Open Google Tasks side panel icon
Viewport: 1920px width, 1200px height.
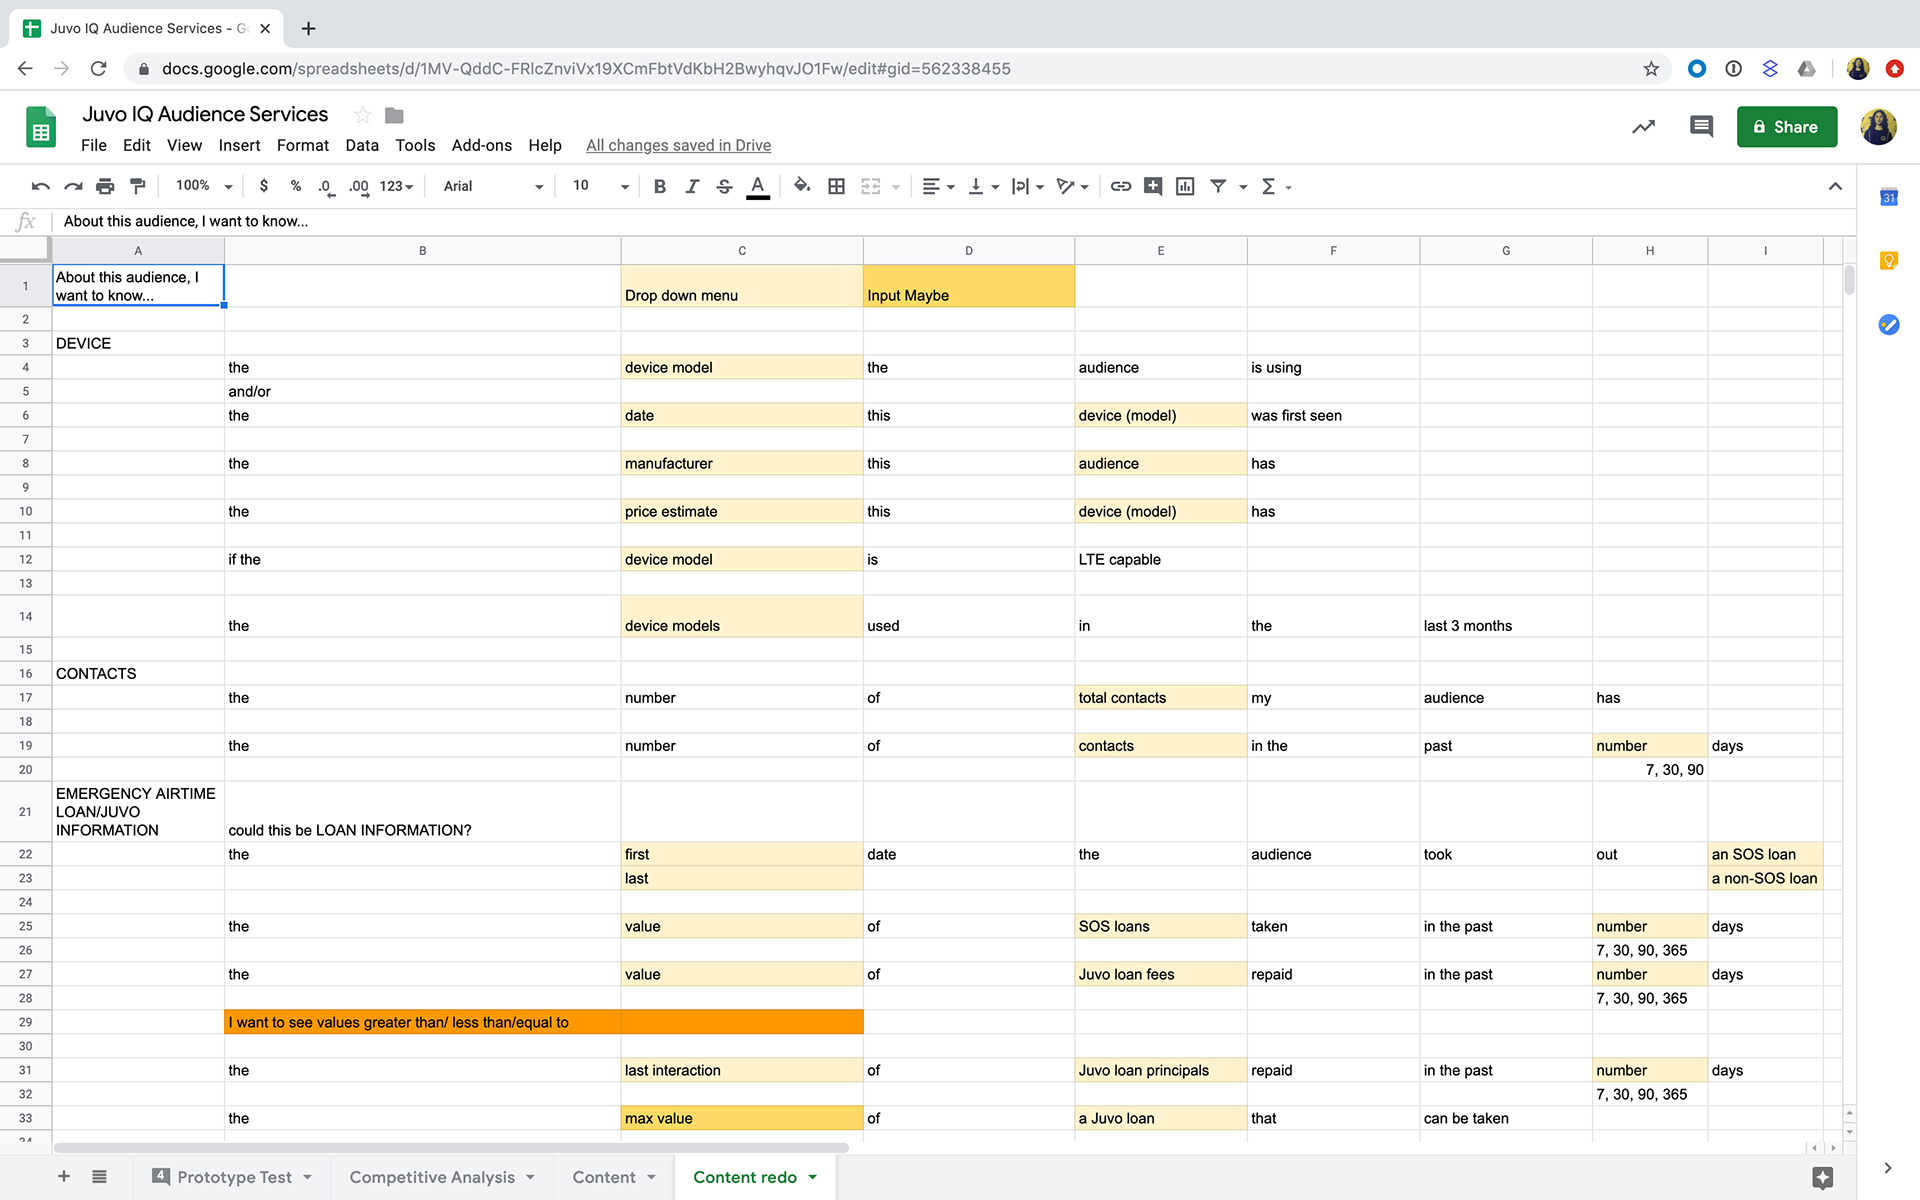[1888, 325]
